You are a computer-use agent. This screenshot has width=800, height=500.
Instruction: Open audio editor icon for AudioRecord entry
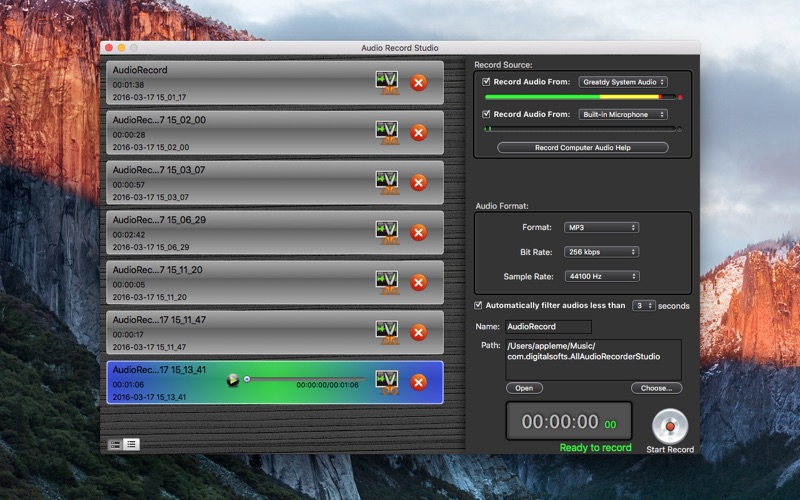(387, 83)
